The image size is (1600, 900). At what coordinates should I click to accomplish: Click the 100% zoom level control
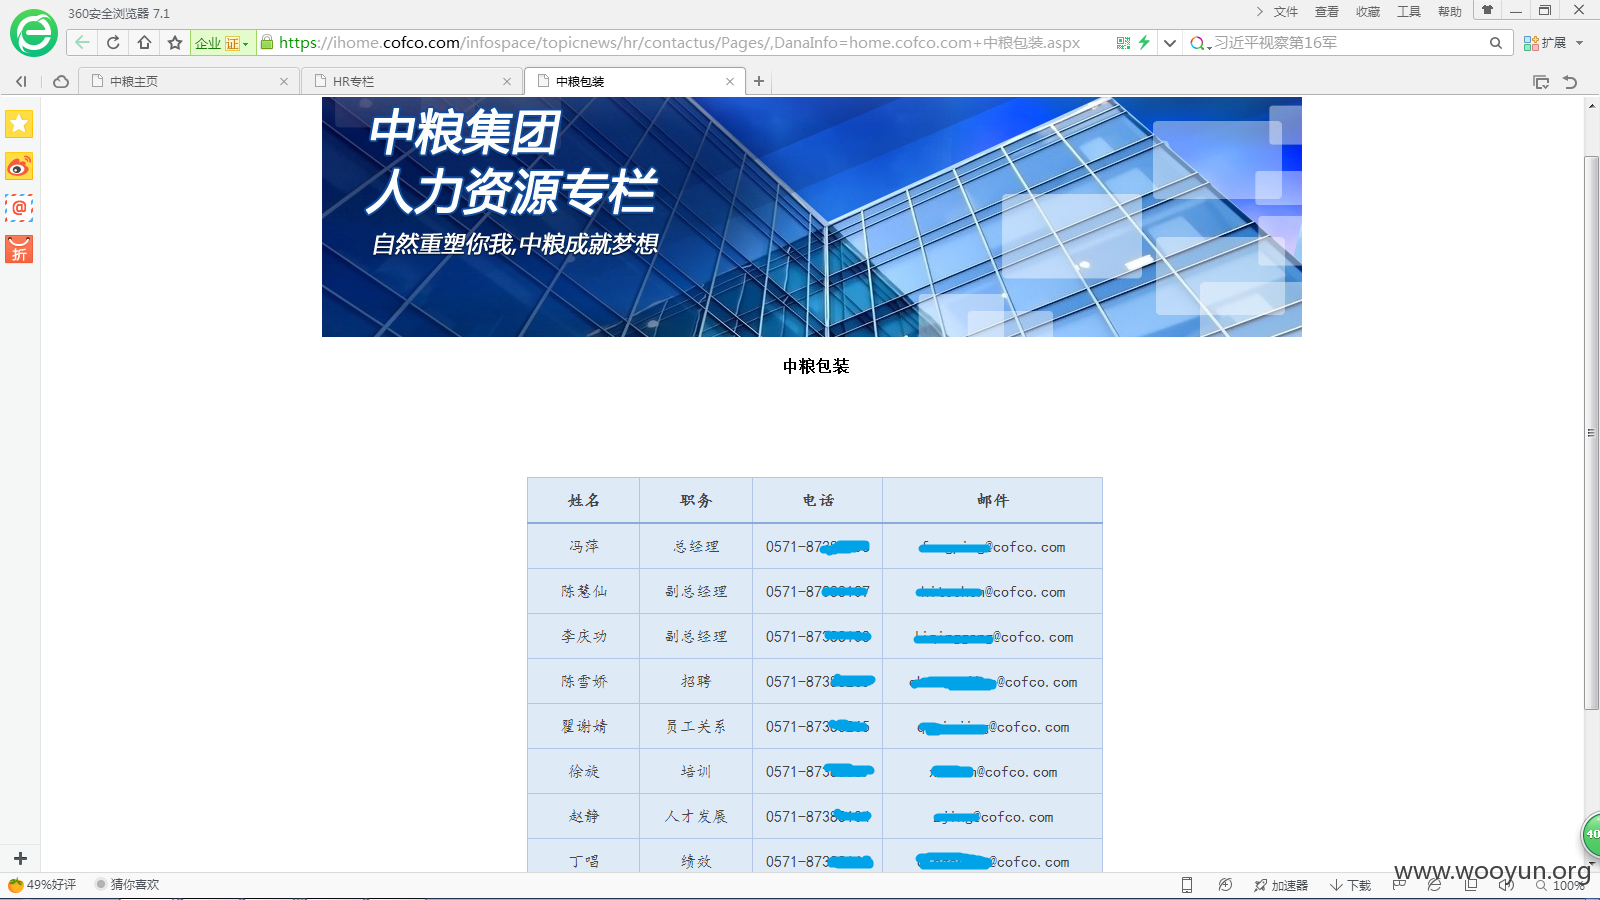[x=1561, y=885]
